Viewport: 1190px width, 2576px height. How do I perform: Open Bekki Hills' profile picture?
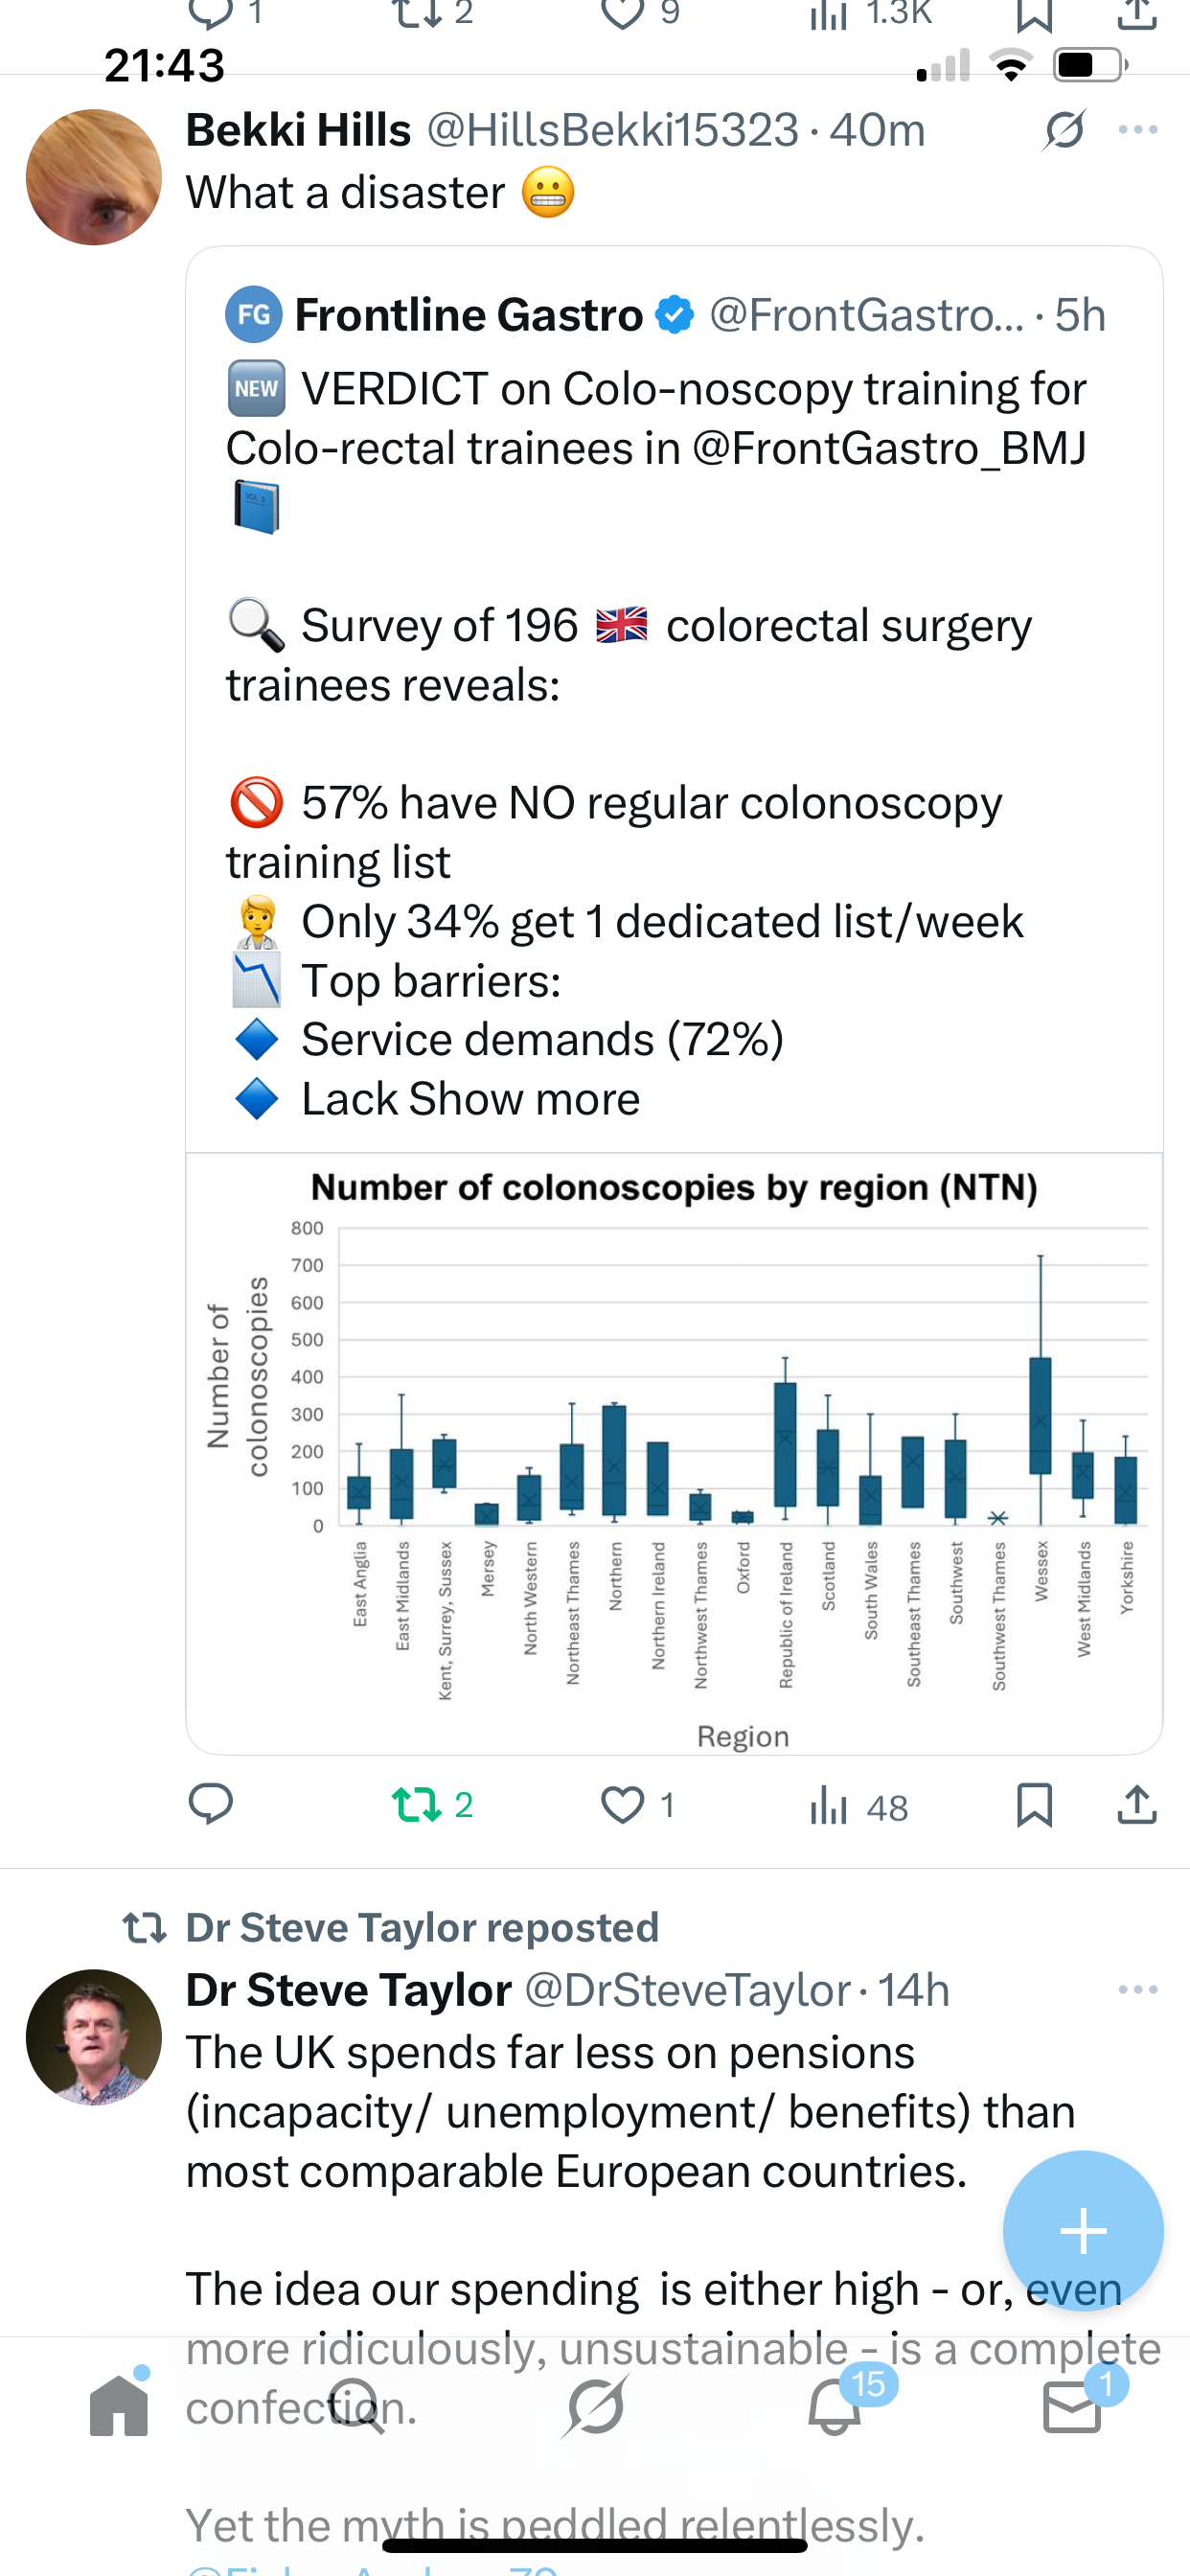coord(94,177)
